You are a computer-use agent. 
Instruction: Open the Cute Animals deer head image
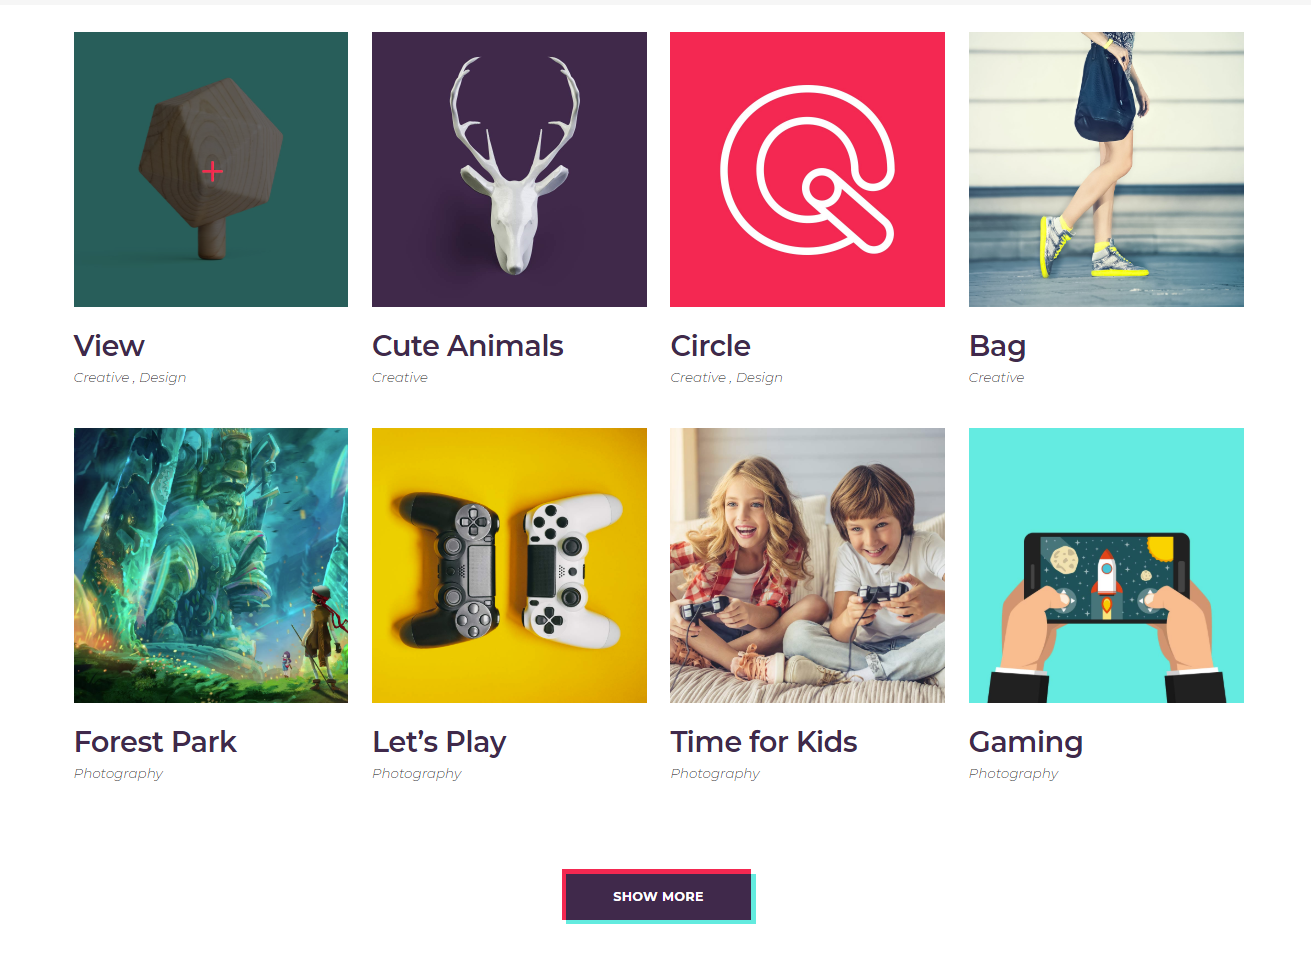click(509, 169)
